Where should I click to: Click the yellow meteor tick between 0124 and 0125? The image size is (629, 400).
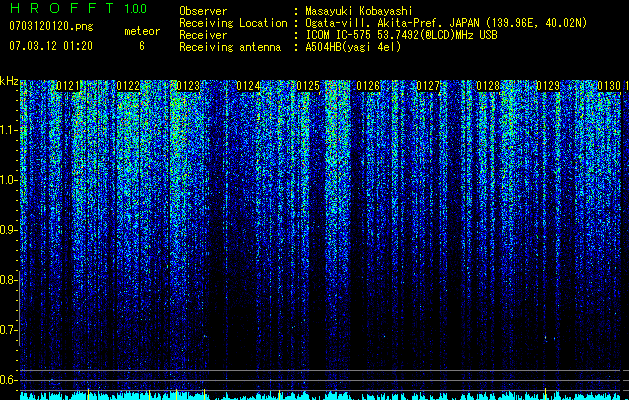click(279, 394)
